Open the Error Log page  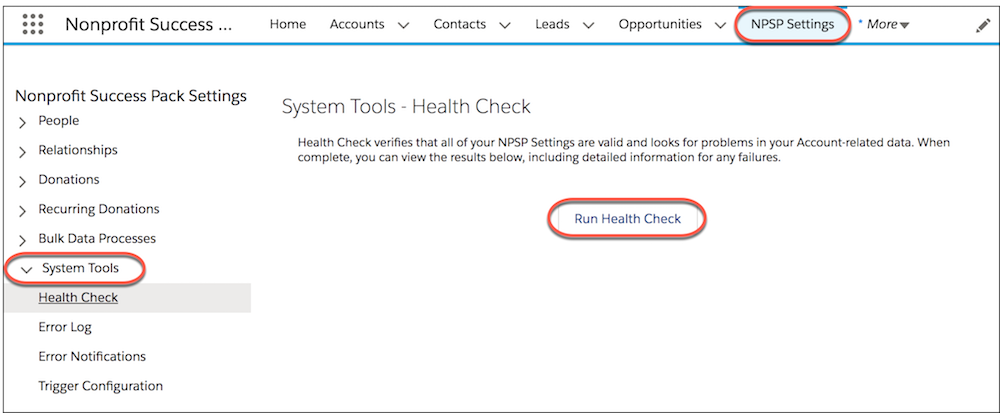pos(65,327)
